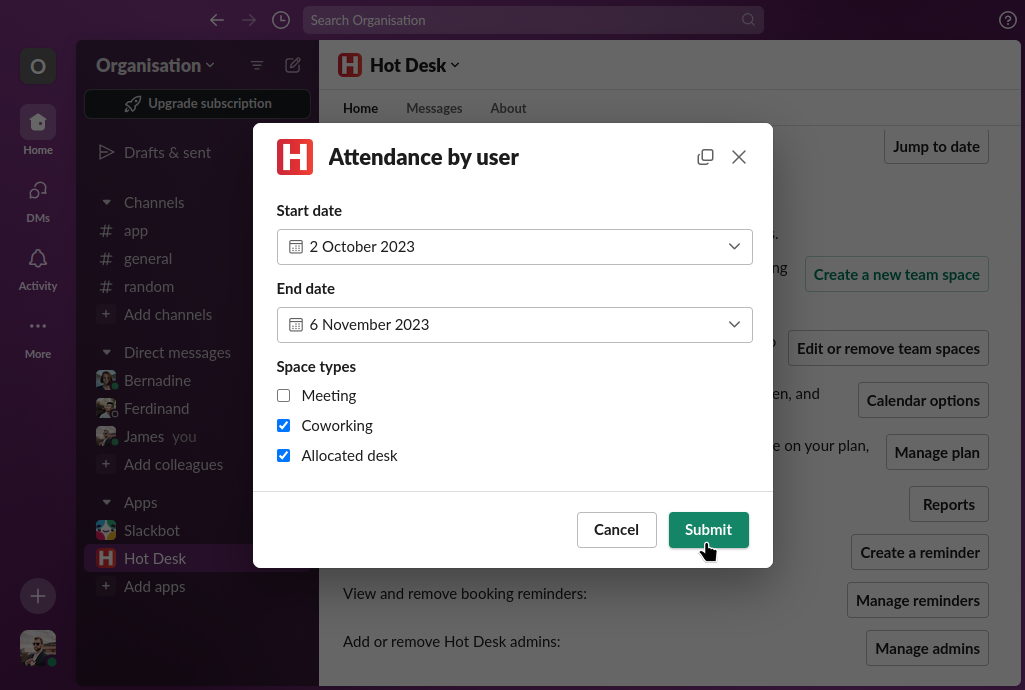Go to Home in left rail
Image resolution: width=1025 pixels, height=690 pixels.
click(x=38, y=130)
